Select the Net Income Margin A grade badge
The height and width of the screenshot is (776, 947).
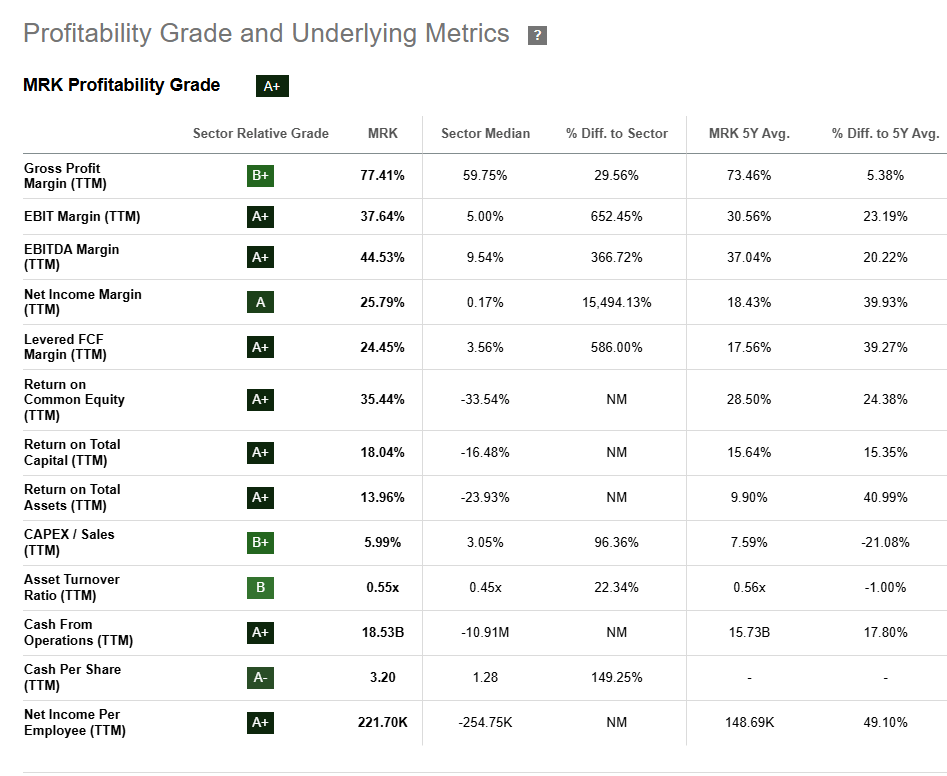260,302
